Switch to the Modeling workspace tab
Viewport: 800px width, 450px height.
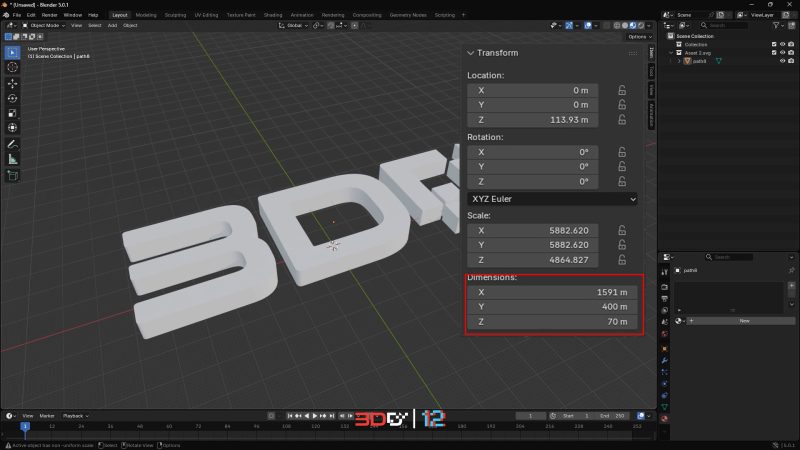pyautogui.click(x=146, y=15)
